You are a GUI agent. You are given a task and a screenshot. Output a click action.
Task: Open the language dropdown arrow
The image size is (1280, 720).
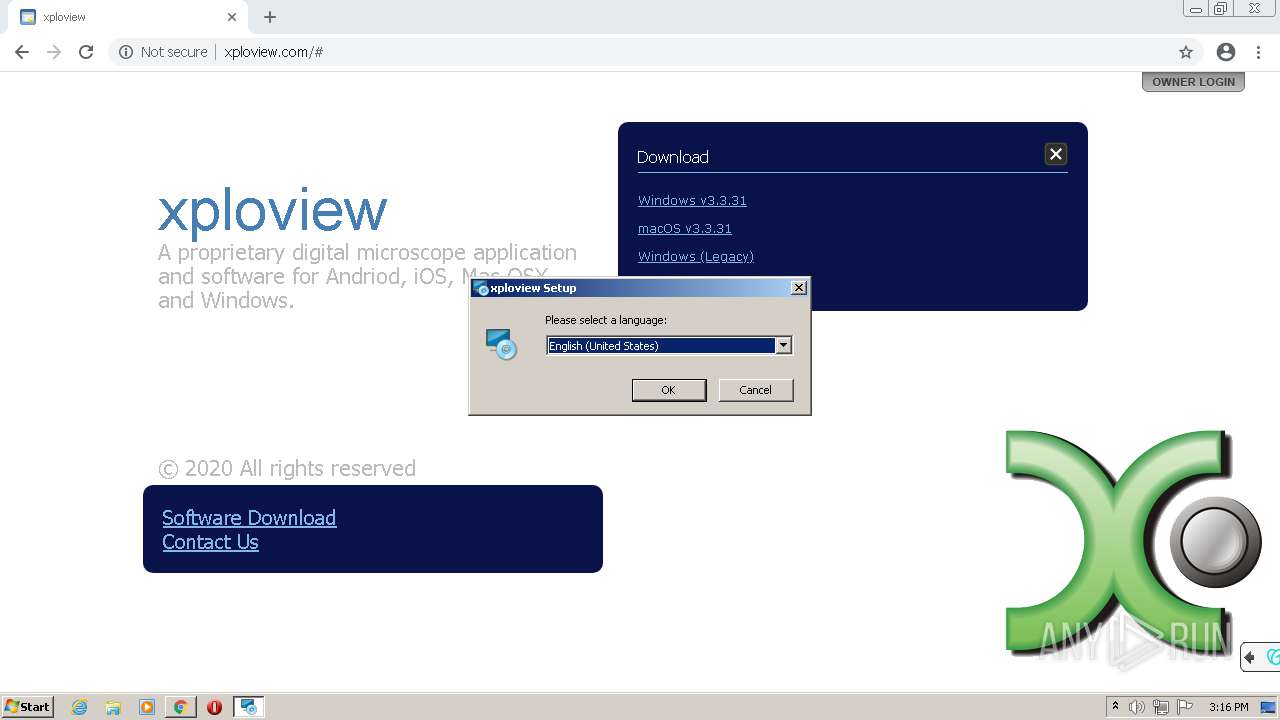point(784,346)
